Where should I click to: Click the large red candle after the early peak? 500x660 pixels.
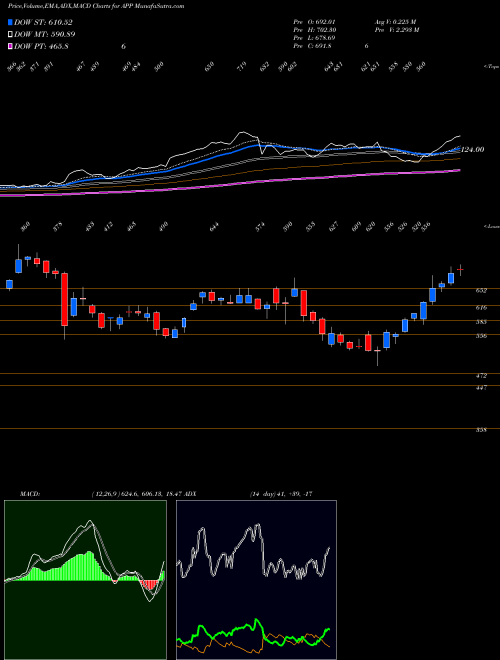click(64, 299)
